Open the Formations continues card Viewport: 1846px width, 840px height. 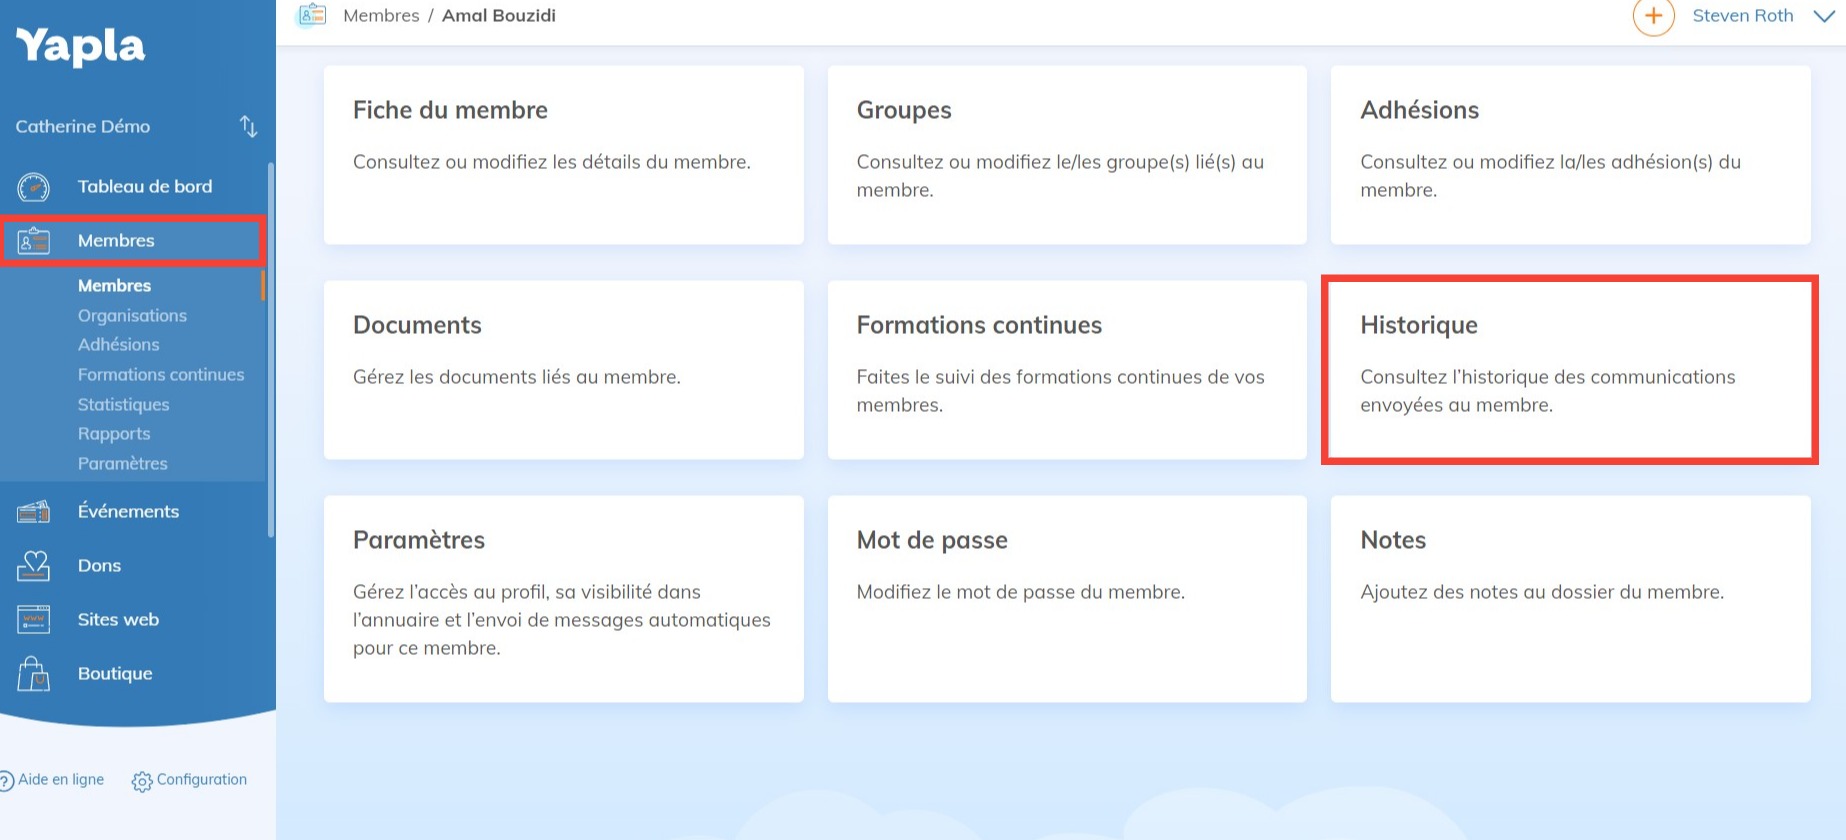coord(1067,370)
